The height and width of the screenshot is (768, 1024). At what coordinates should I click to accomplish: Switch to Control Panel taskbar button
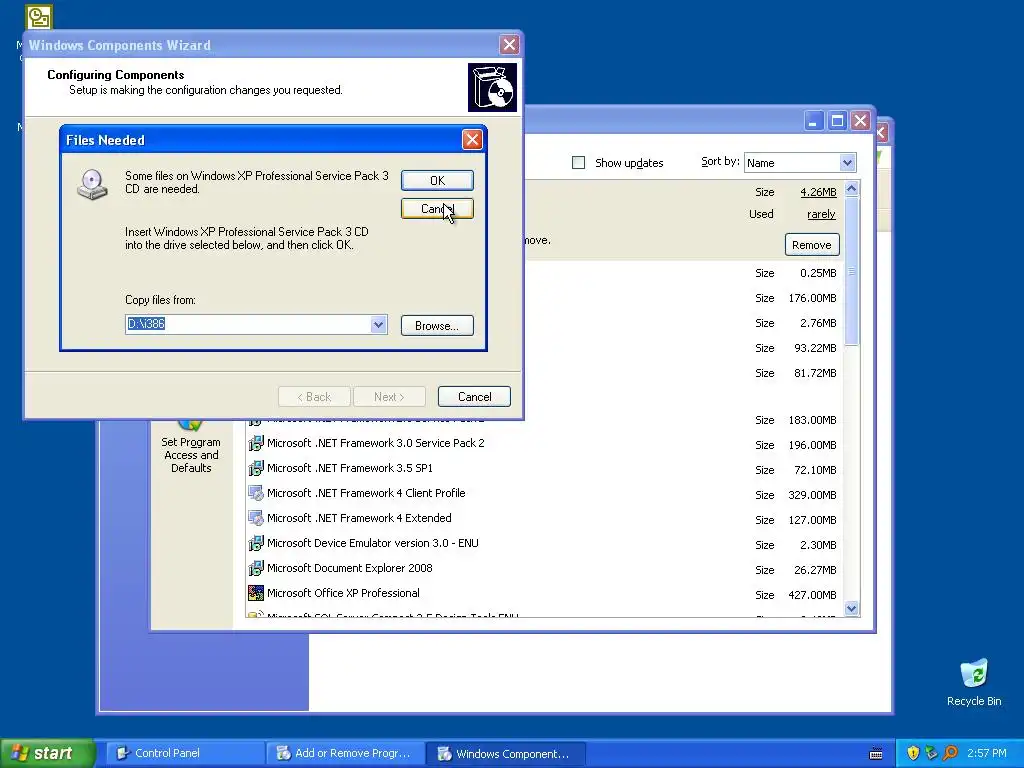pyautogui.click(x=185, y=753)
